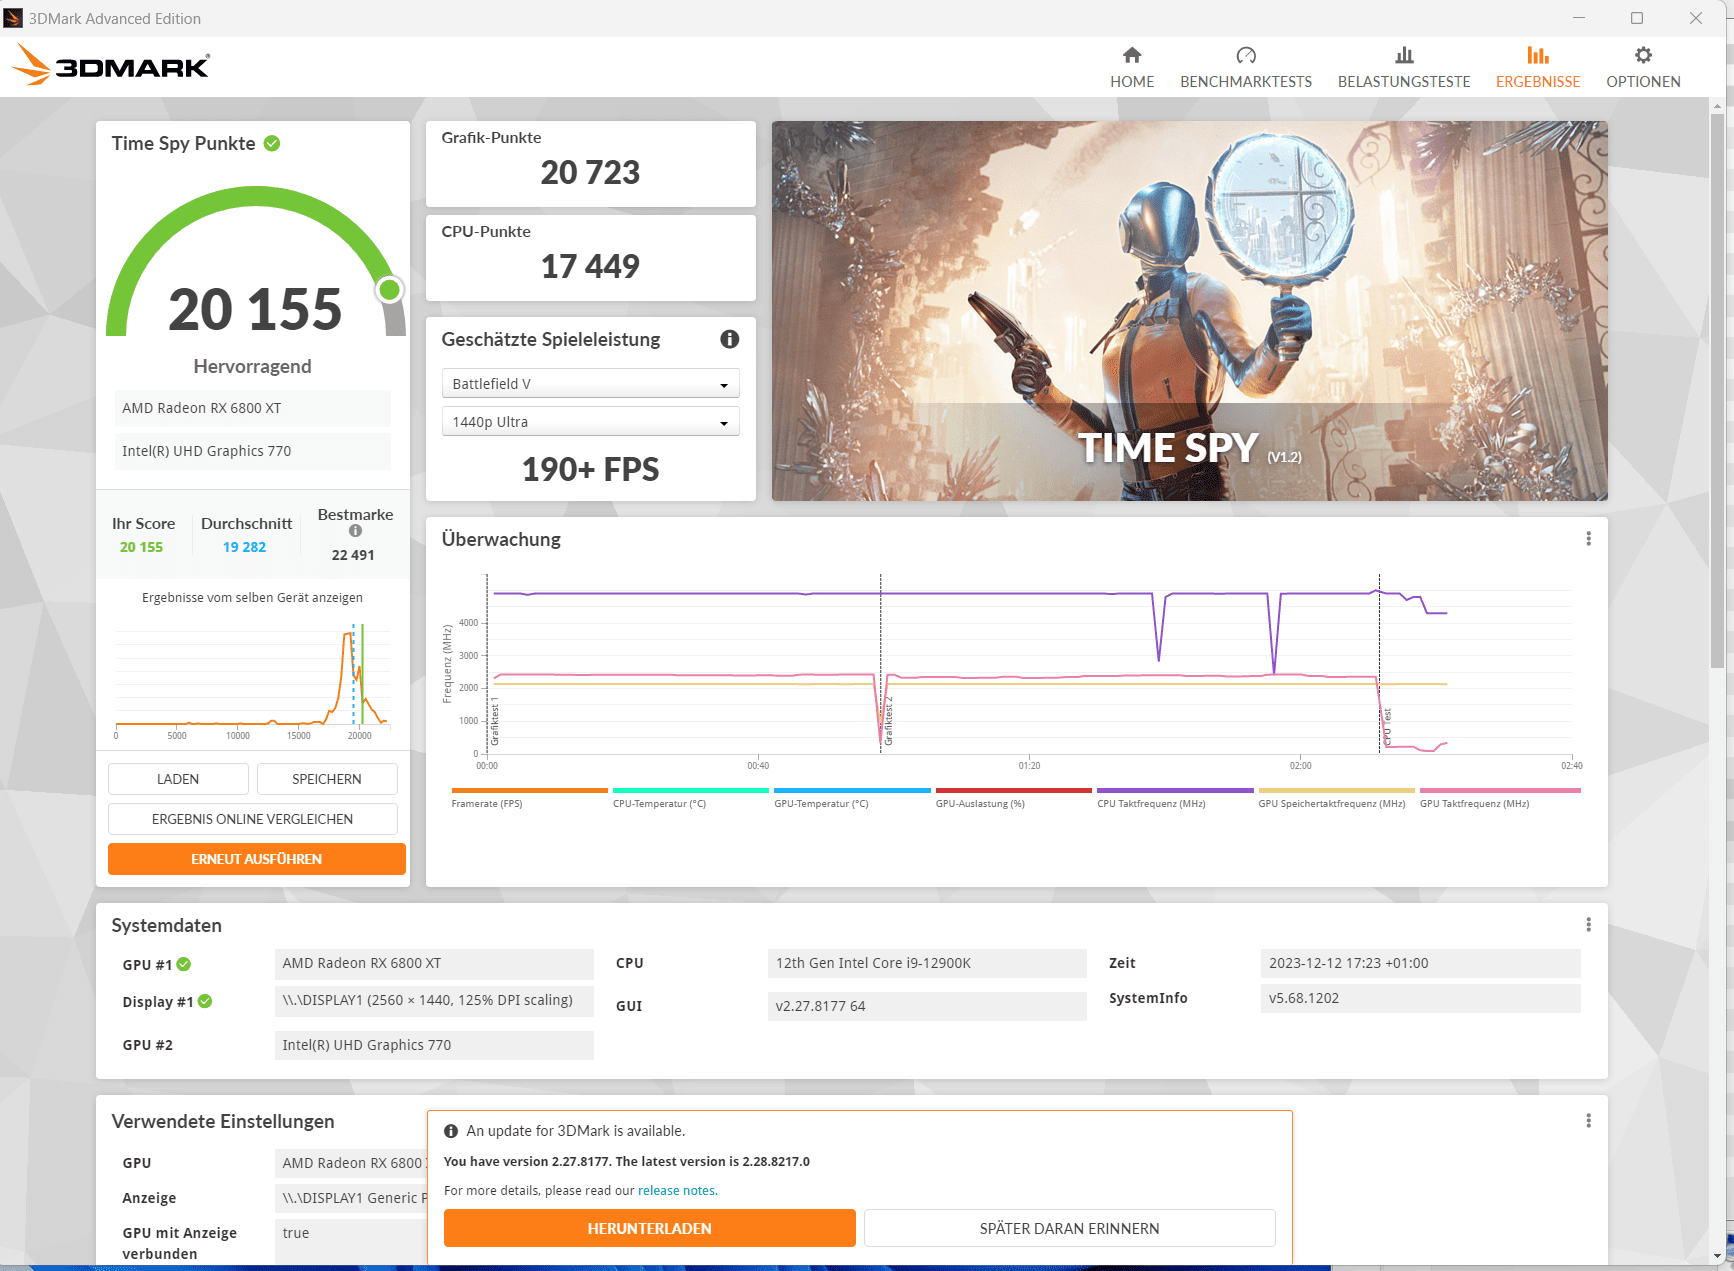Screen dimensions: 1734x1271
Task: Click the 190+ FPS estimate
Action: click(x=590, y=469)
